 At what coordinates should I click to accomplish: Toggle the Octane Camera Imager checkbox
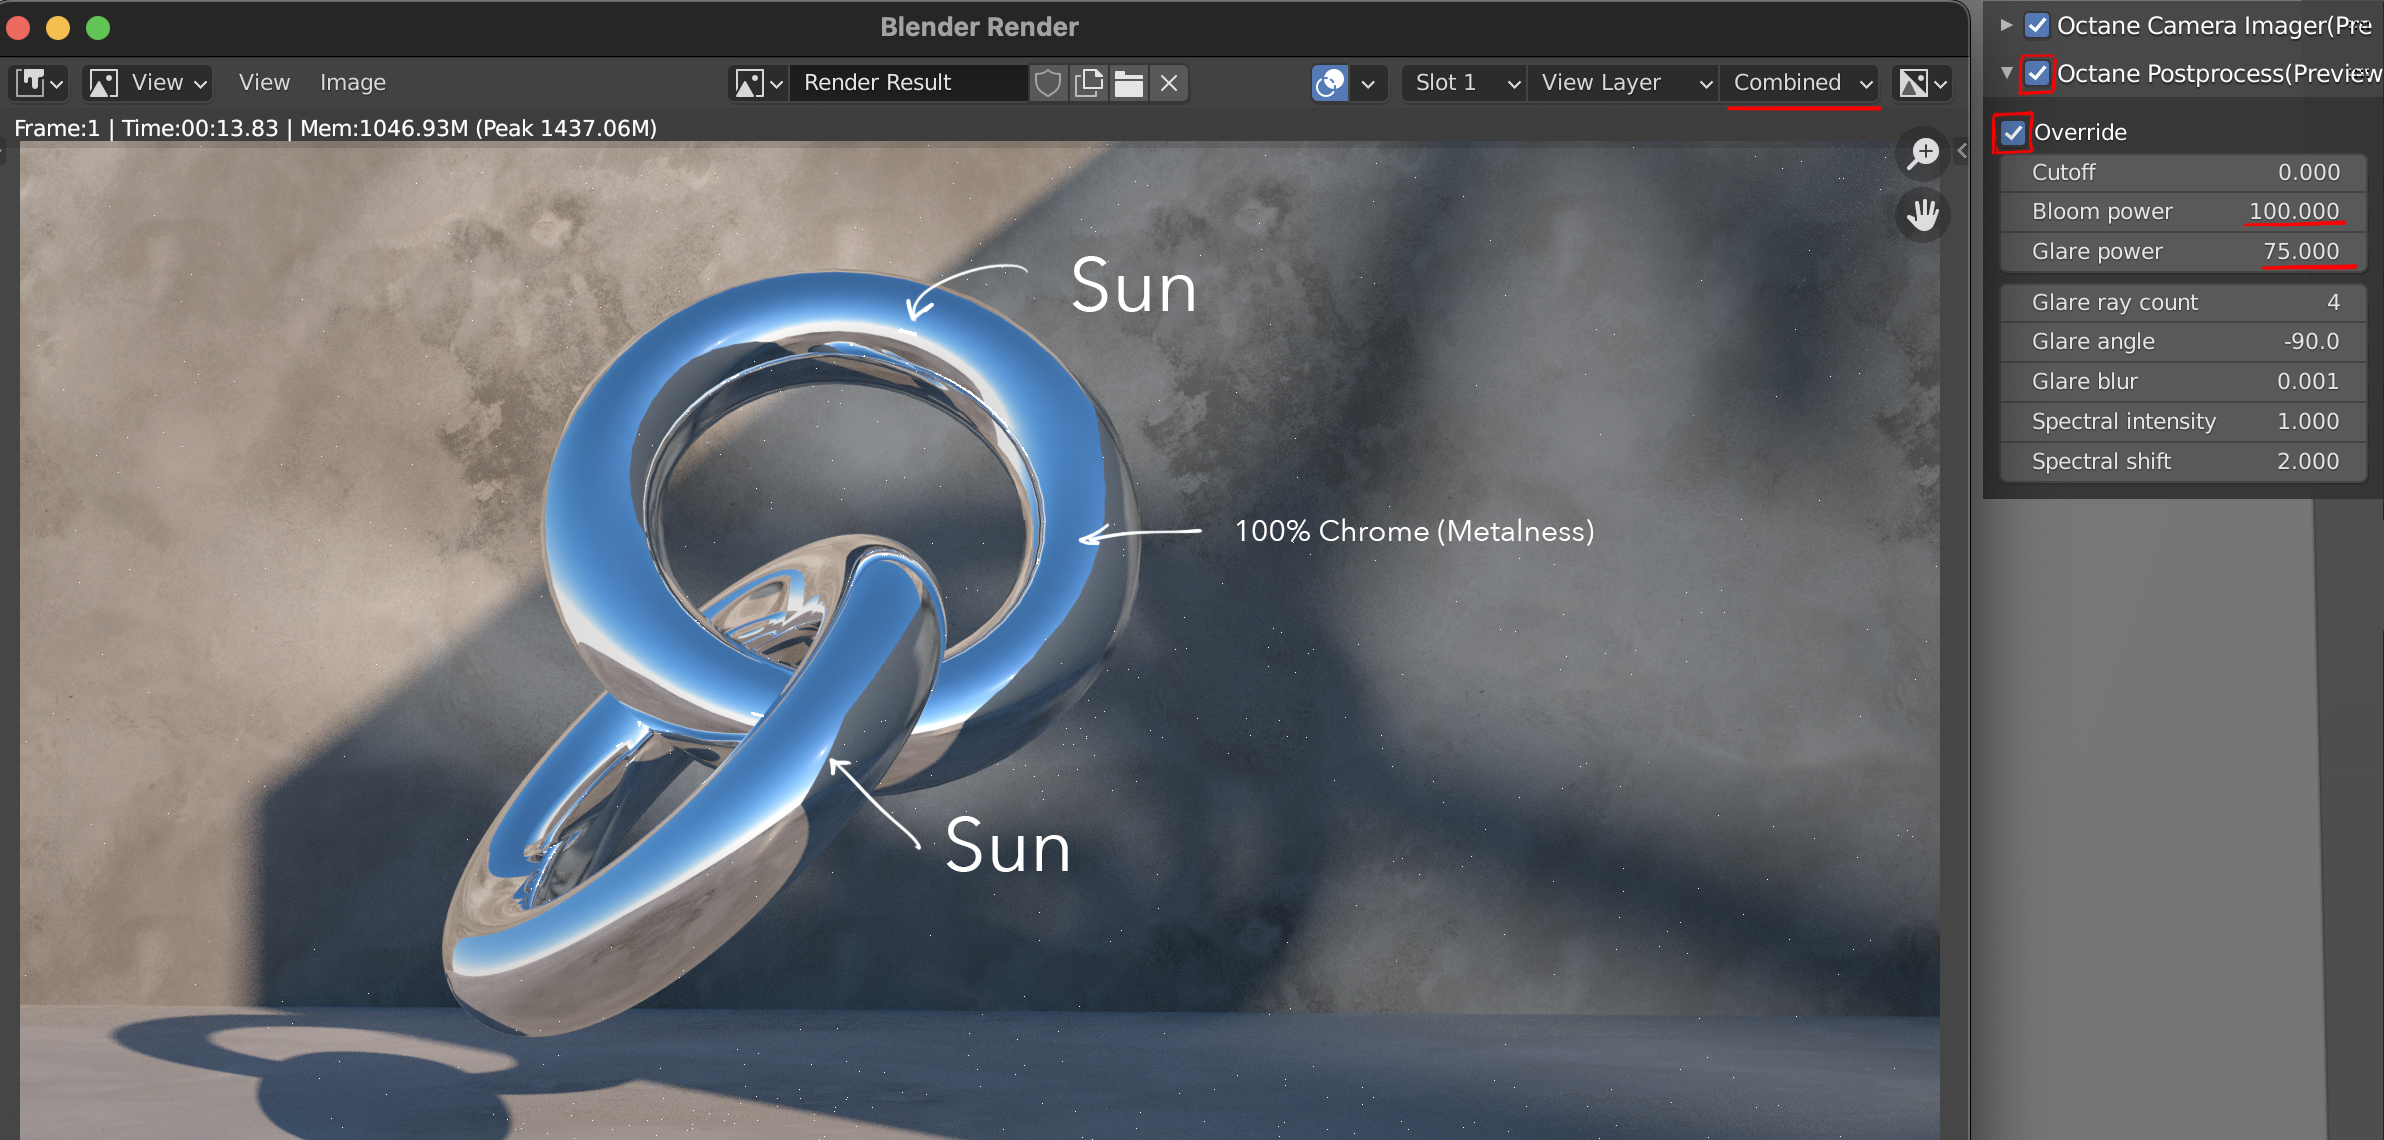2037,26
